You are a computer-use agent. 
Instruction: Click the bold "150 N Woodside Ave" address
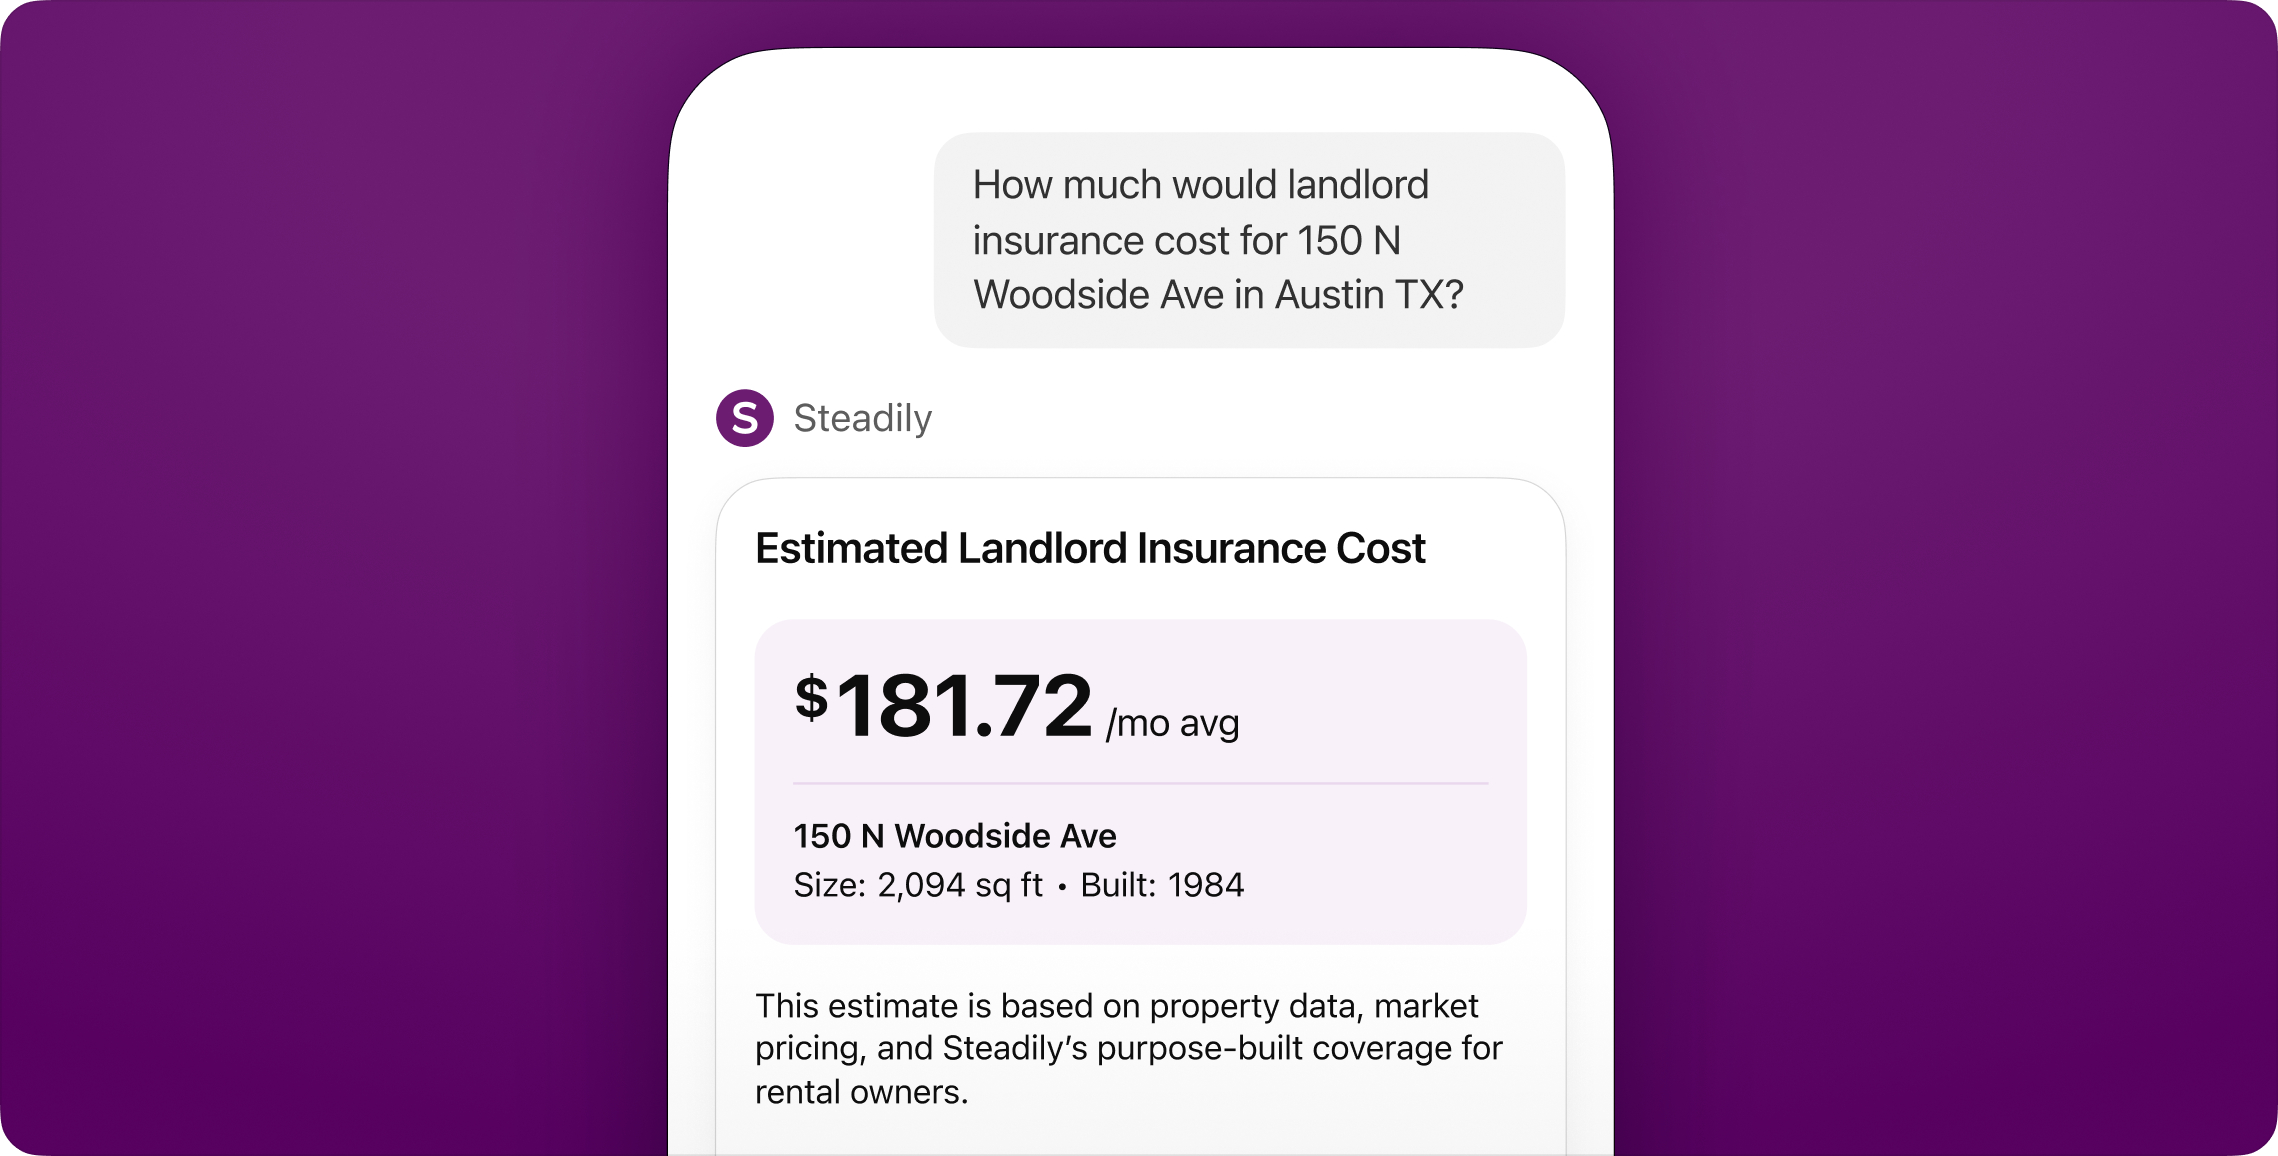pos(955,835)
